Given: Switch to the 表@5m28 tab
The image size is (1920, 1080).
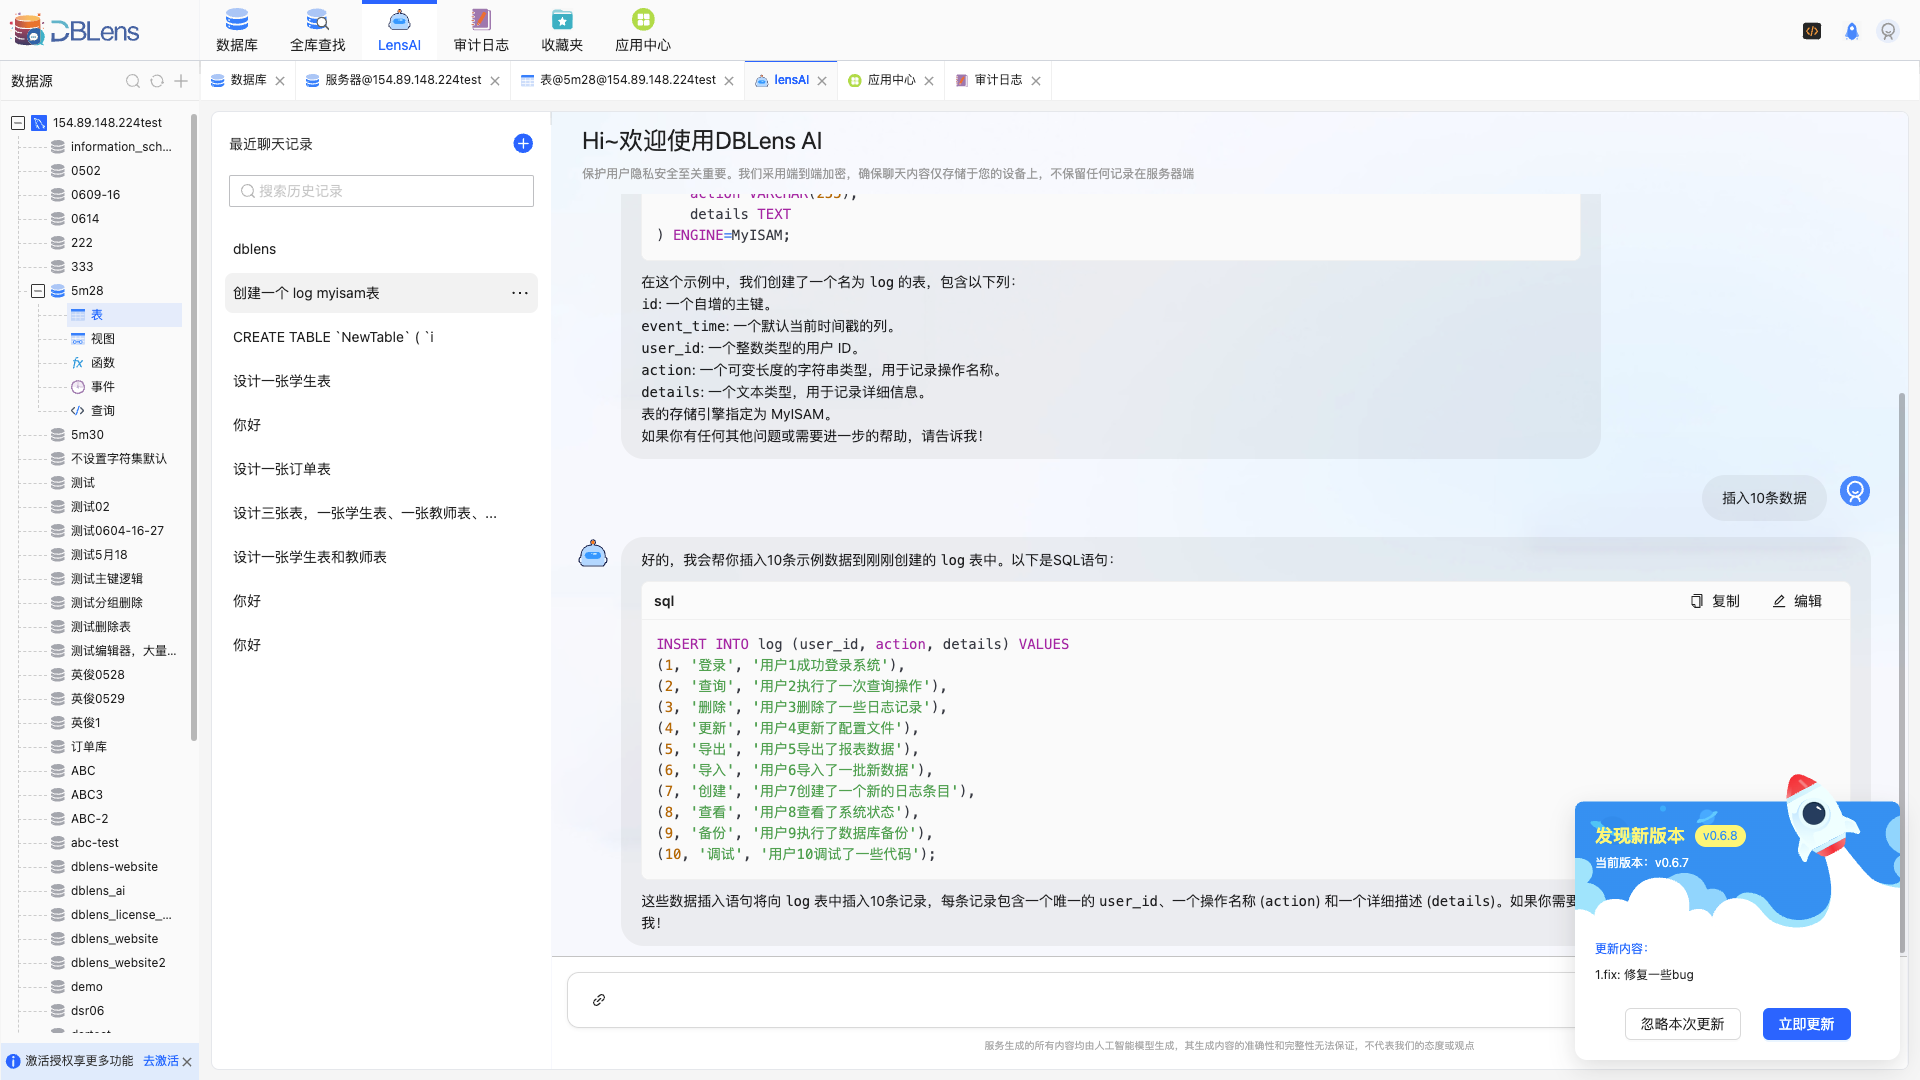Looking at the screenshot, I should [620, 80].
